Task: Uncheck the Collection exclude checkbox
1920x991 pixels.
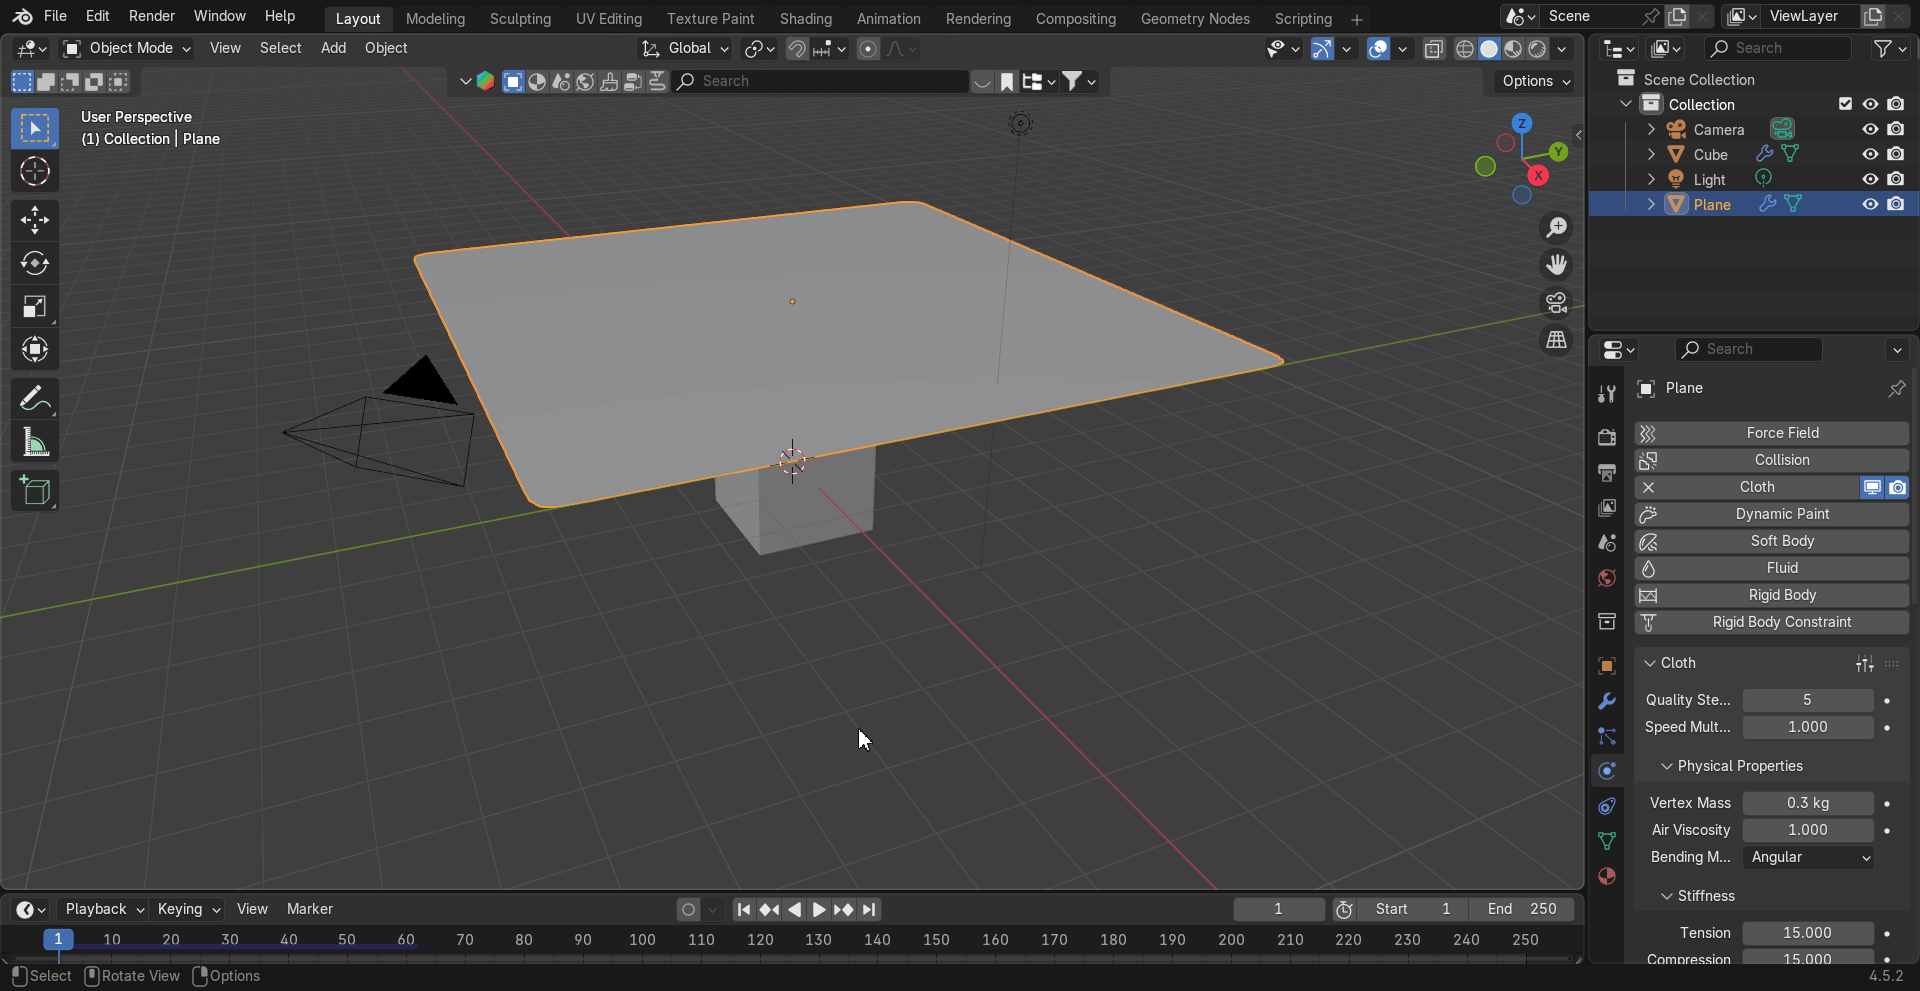Action: click(1845, 104)
